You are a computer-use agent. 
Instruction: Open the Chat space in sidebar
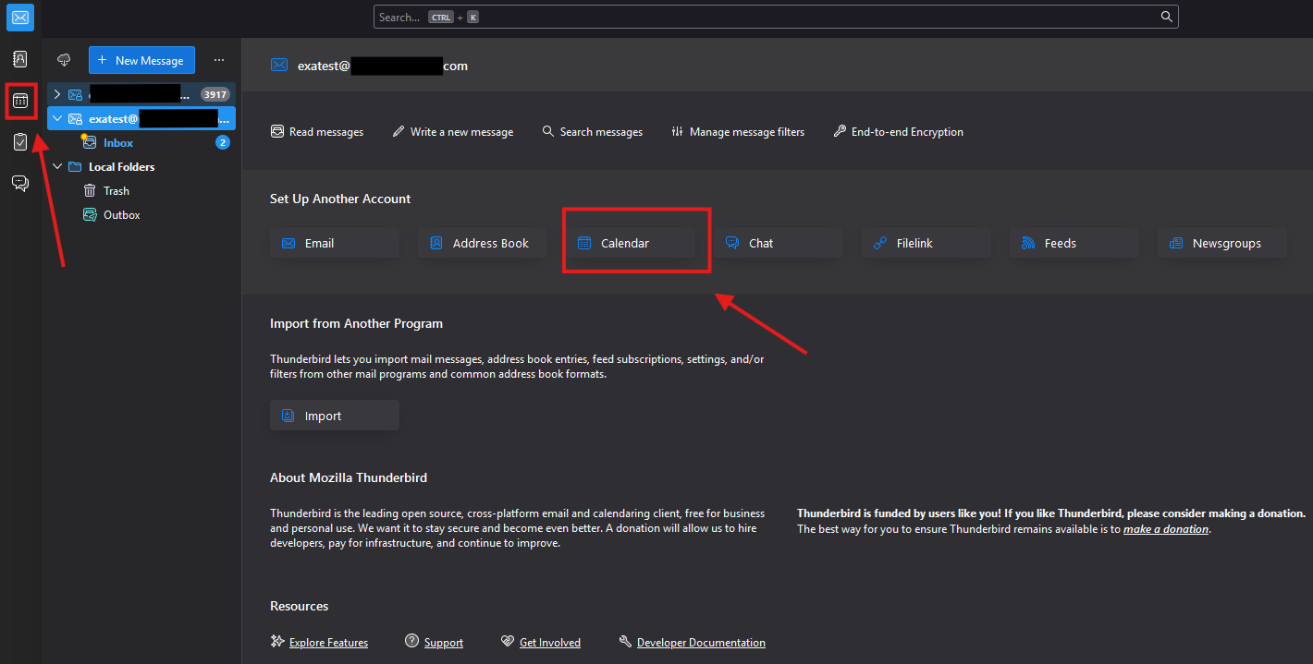pos(20,183)
